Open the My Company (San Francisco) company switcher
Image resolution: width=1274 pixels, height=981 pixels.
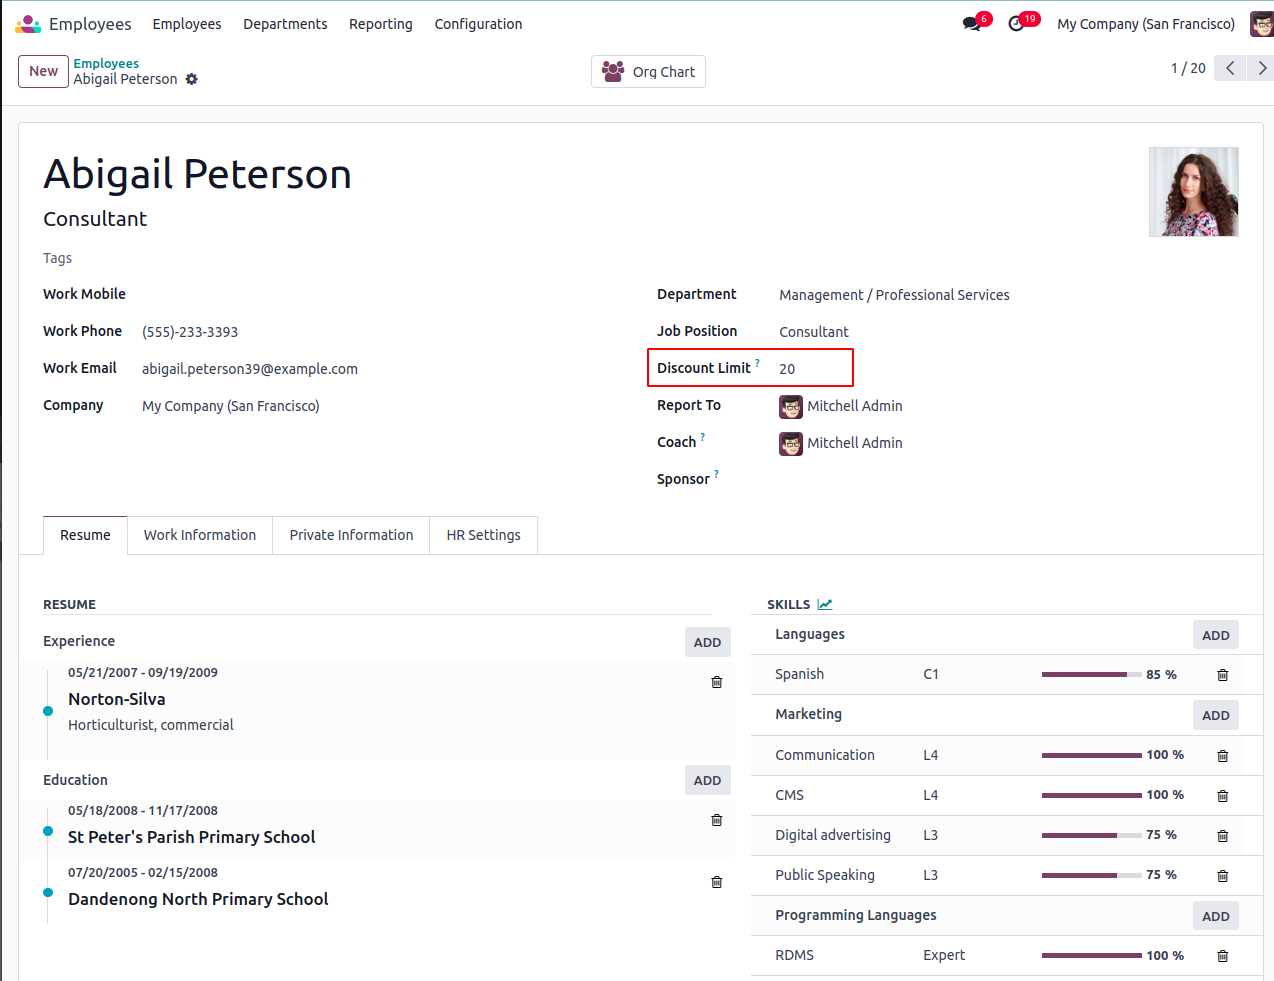pyautogui.click(x=1145, y=24)
